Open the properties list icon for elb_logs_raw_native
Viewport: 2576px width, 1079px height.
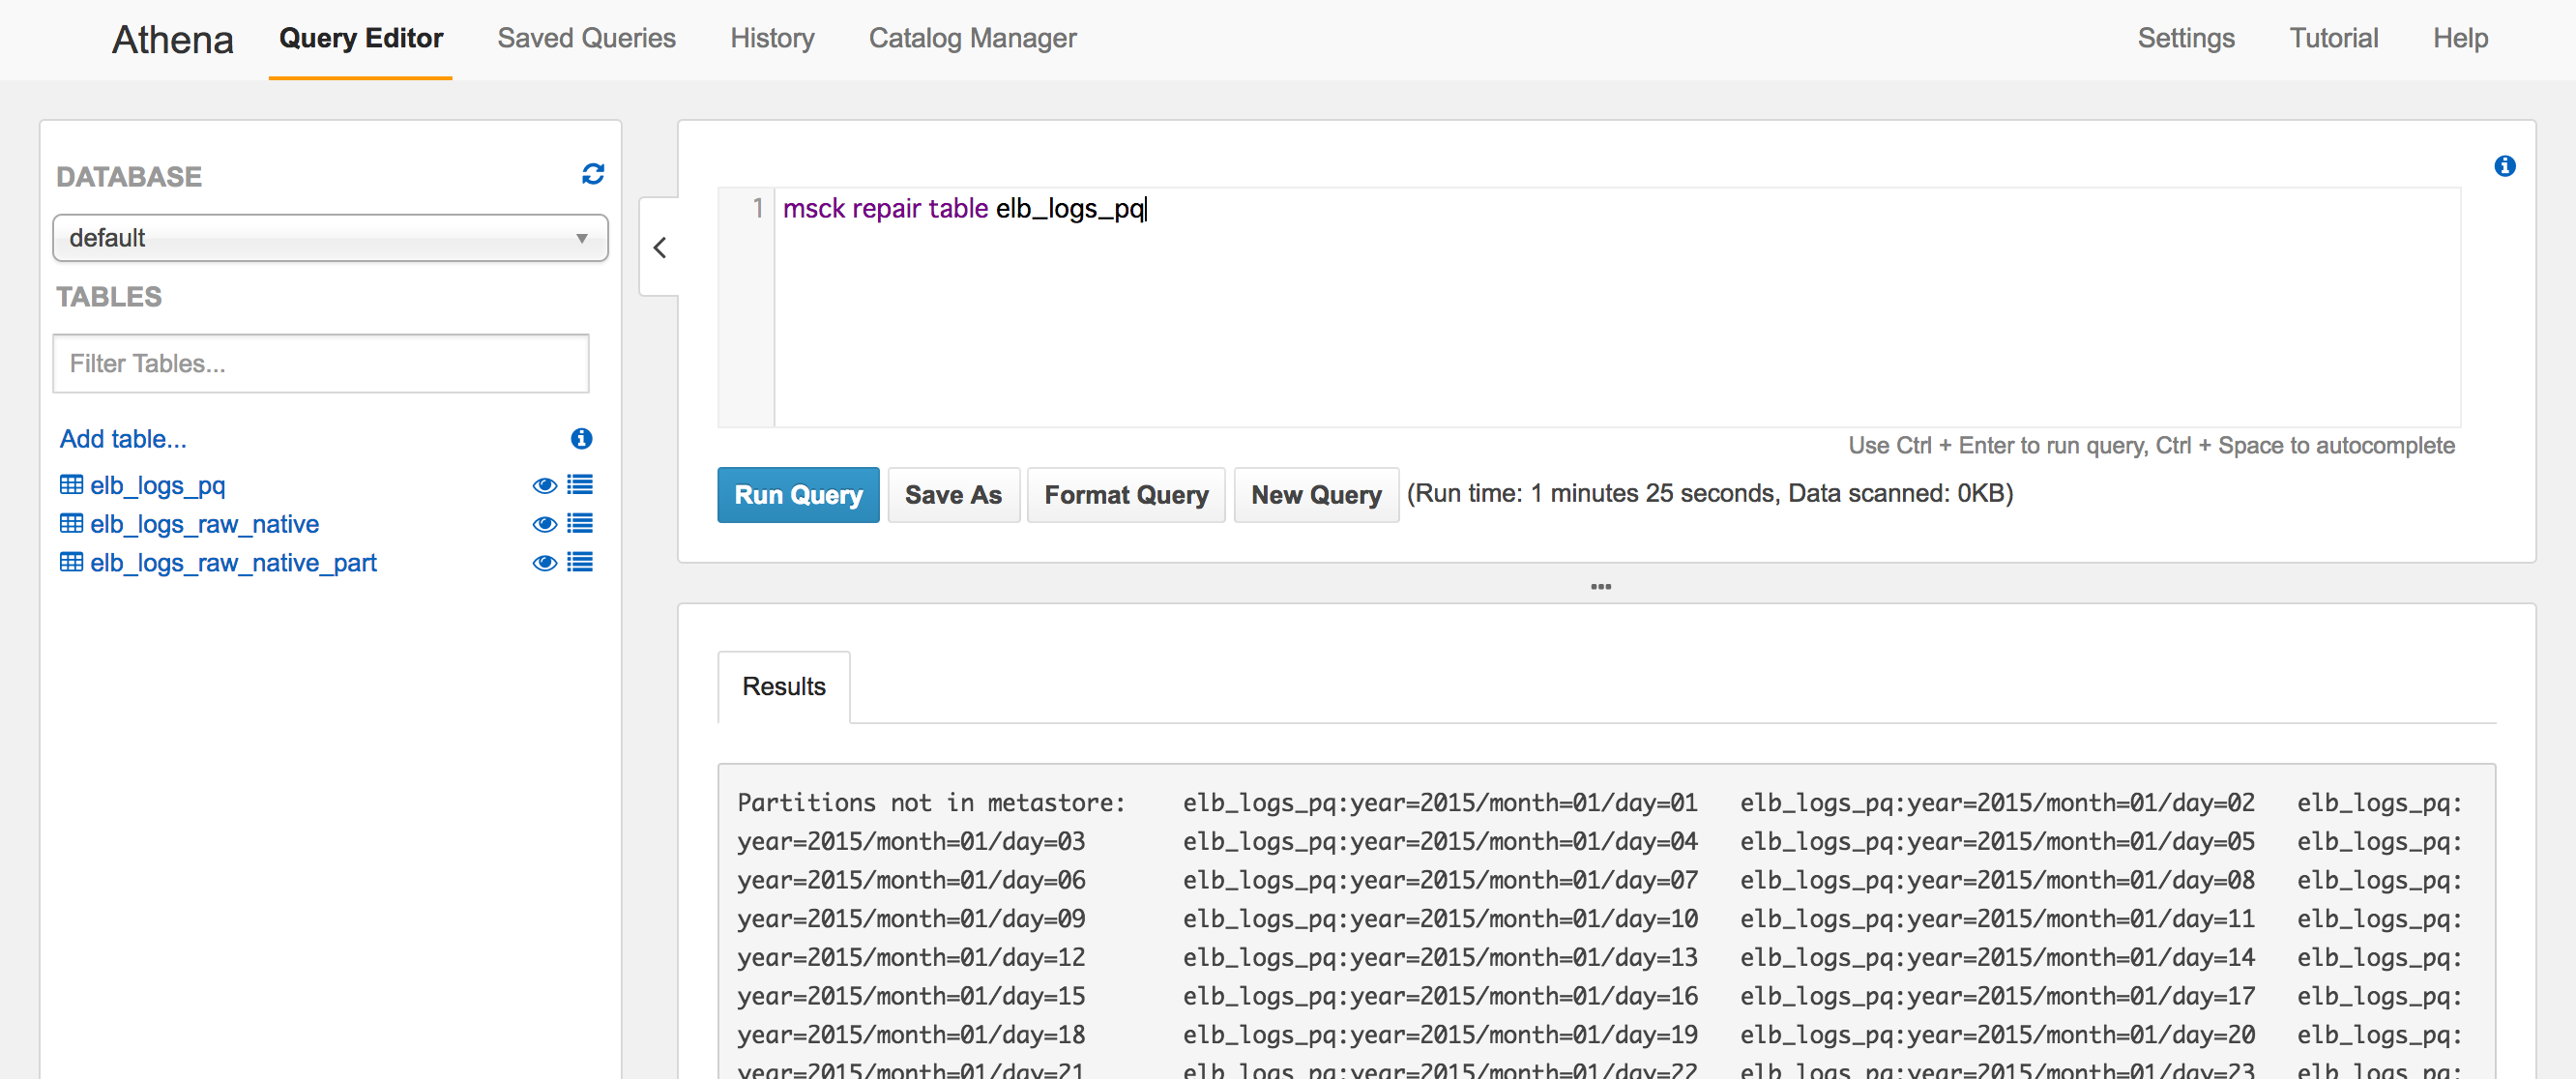pyautogui.click(x=580, y=523)
